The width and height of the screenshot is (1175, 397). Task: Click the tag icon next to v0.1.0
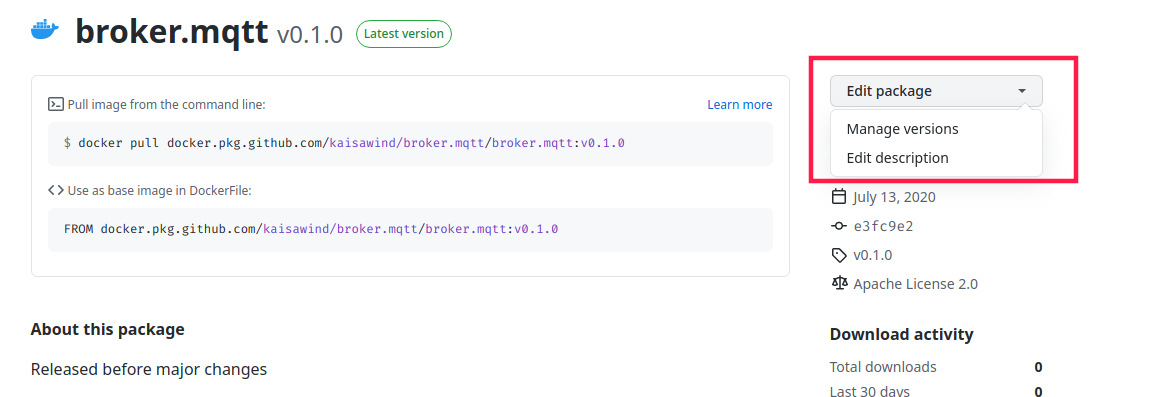click(x=839, y=255)
